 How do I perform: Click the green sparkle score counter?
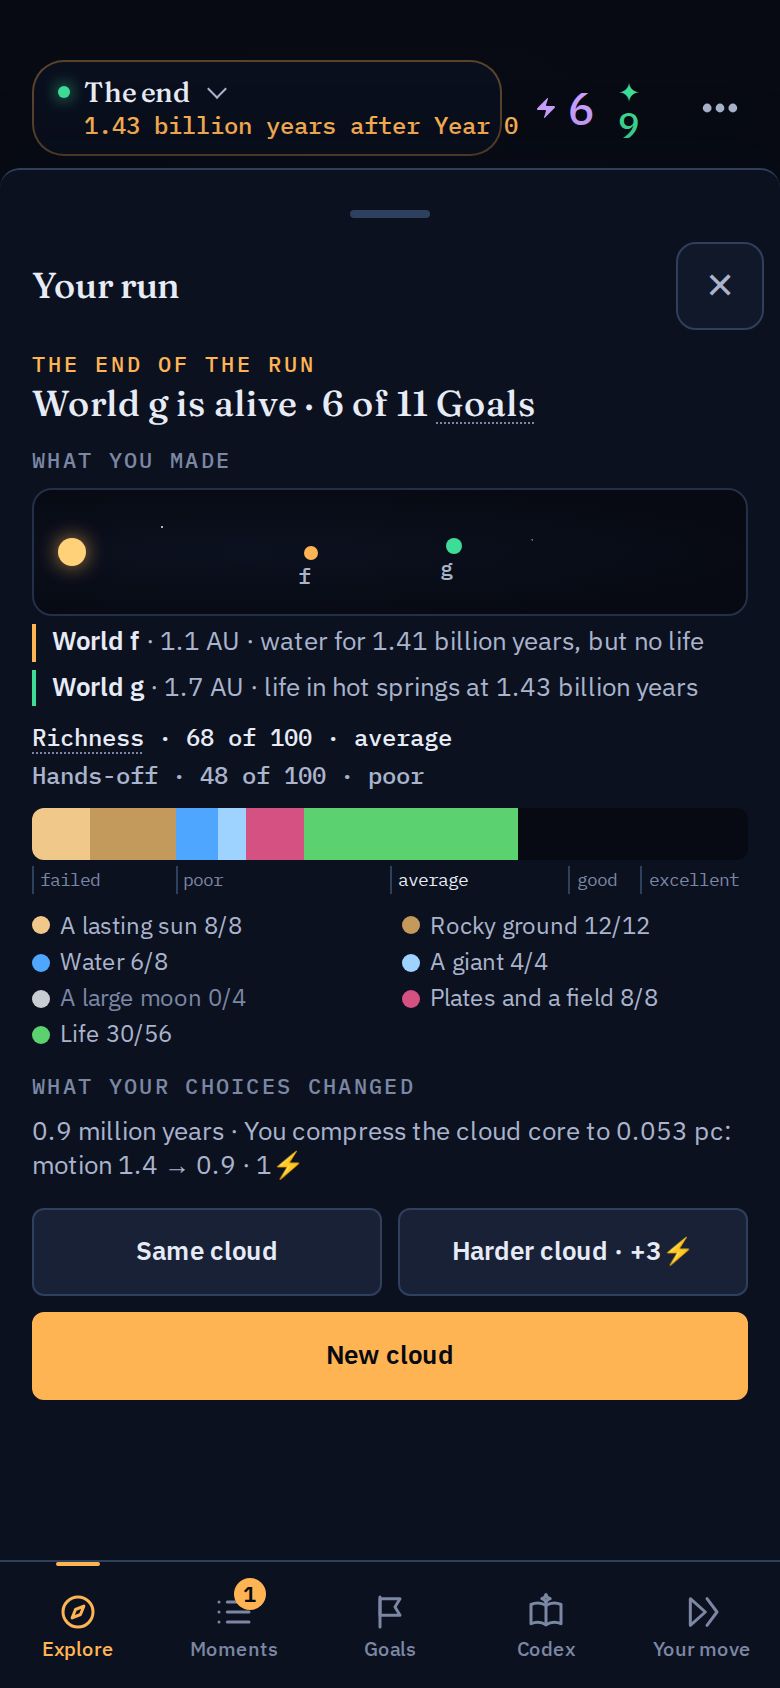[628, 111]
